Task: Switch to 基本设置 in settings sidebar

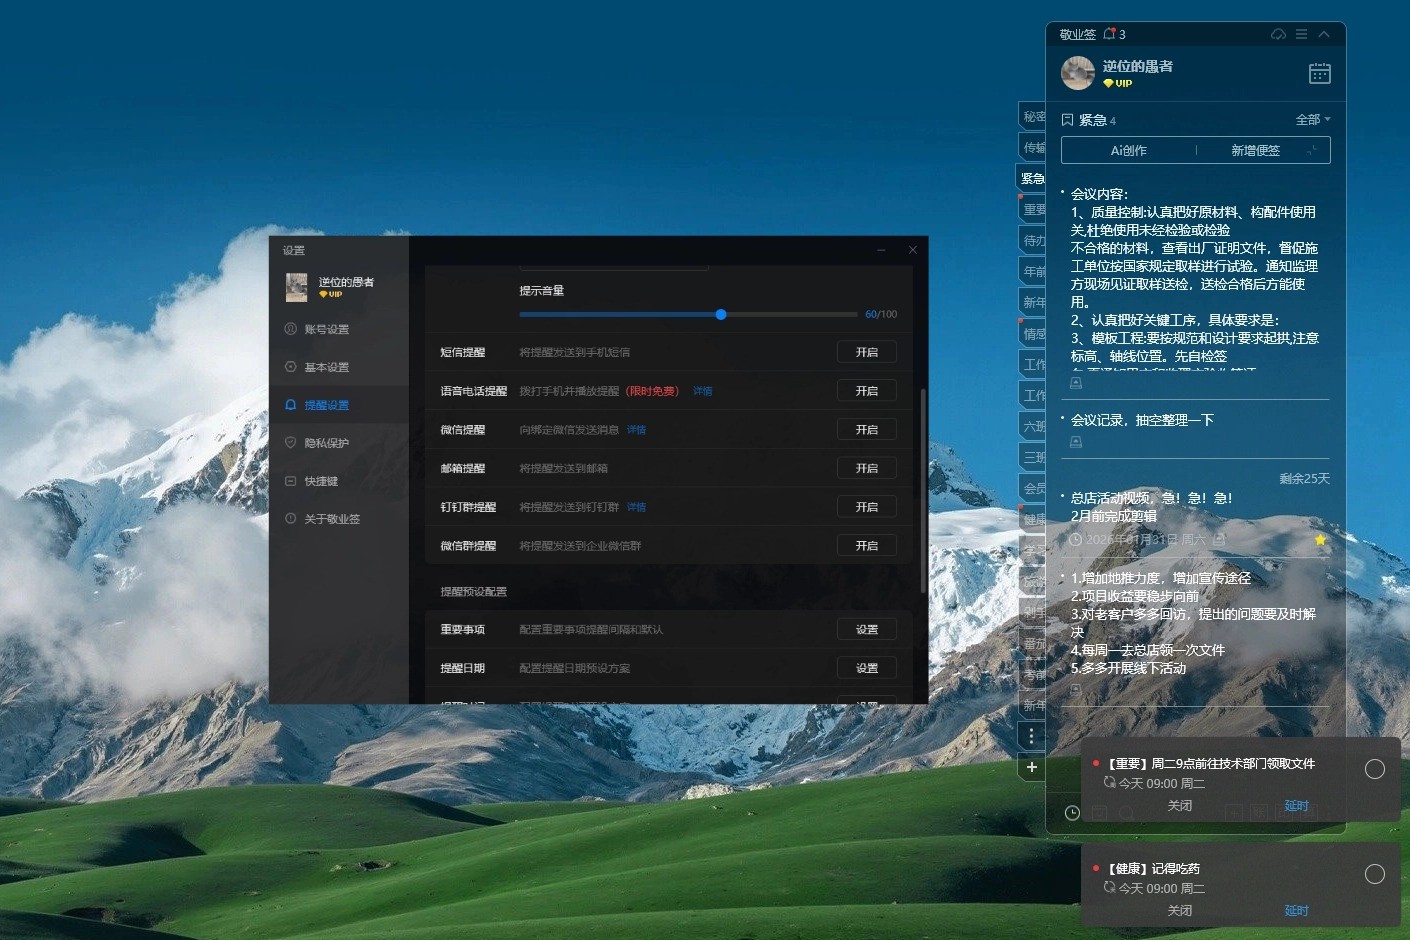Action: (326, 367)
